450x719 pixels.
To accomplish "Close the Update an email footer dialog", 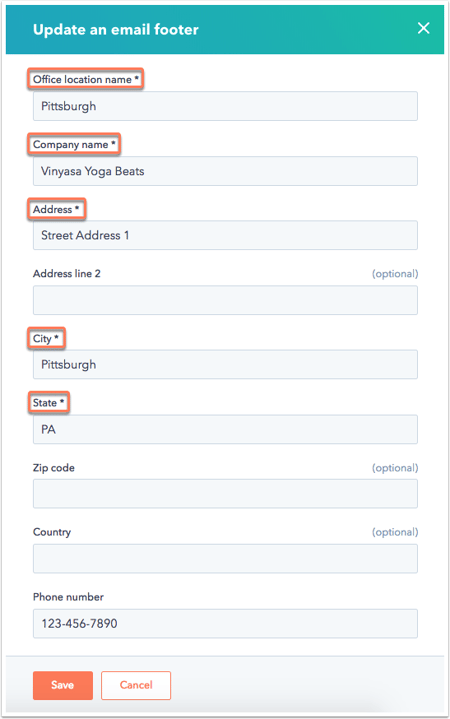I will pyautogui.click(x=423, y=28).
